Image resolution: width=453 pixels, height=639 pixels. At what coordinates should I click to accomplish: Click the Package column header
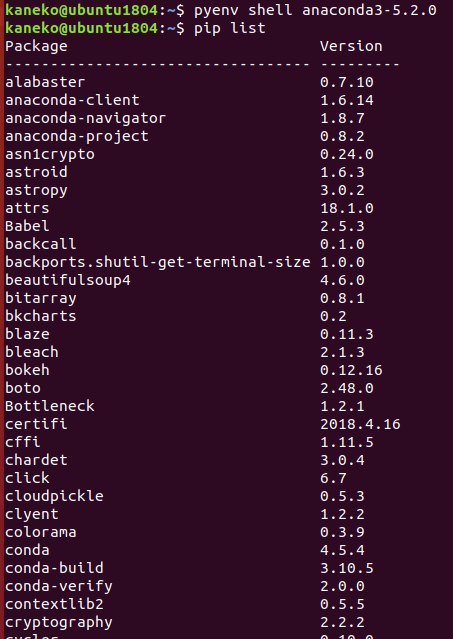point(36,46)
